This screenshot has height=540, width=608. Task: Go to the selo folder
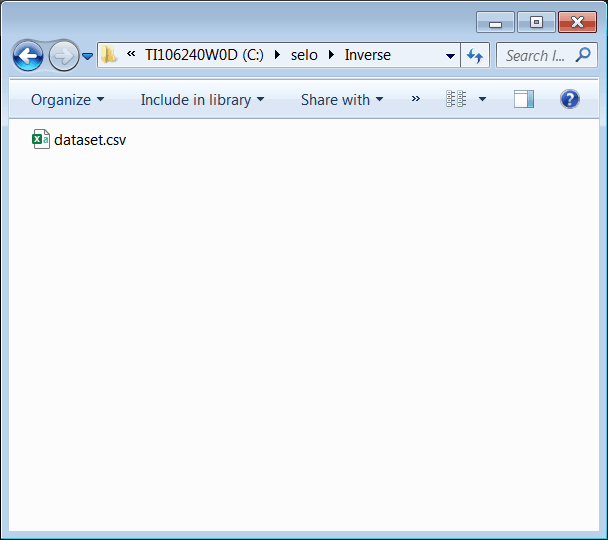point(304,55)
